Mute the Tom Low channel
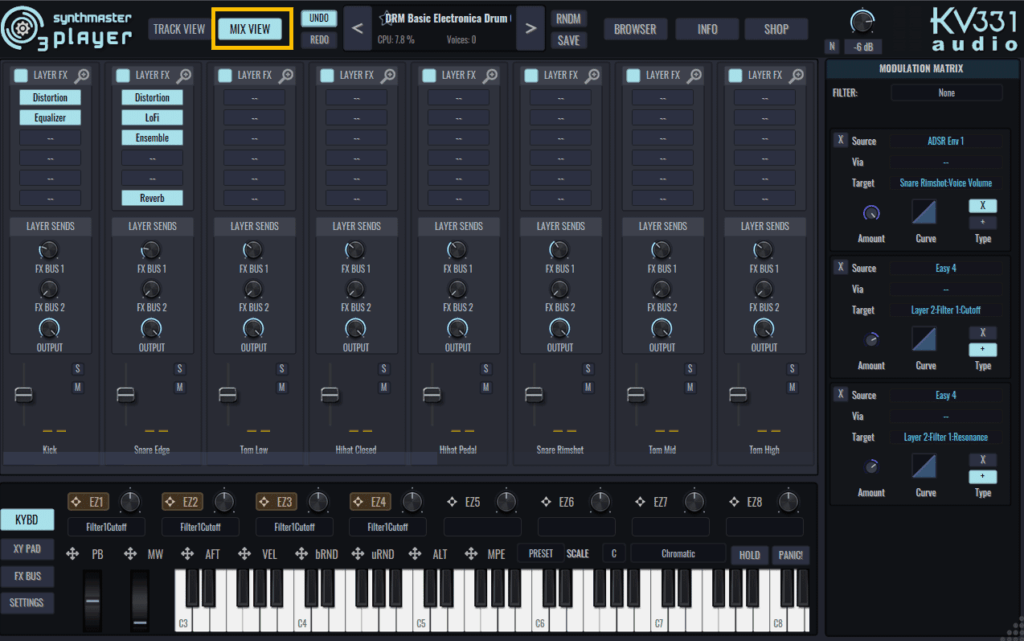Viewport: 1024px width, 641px height. tap(281, 387)
